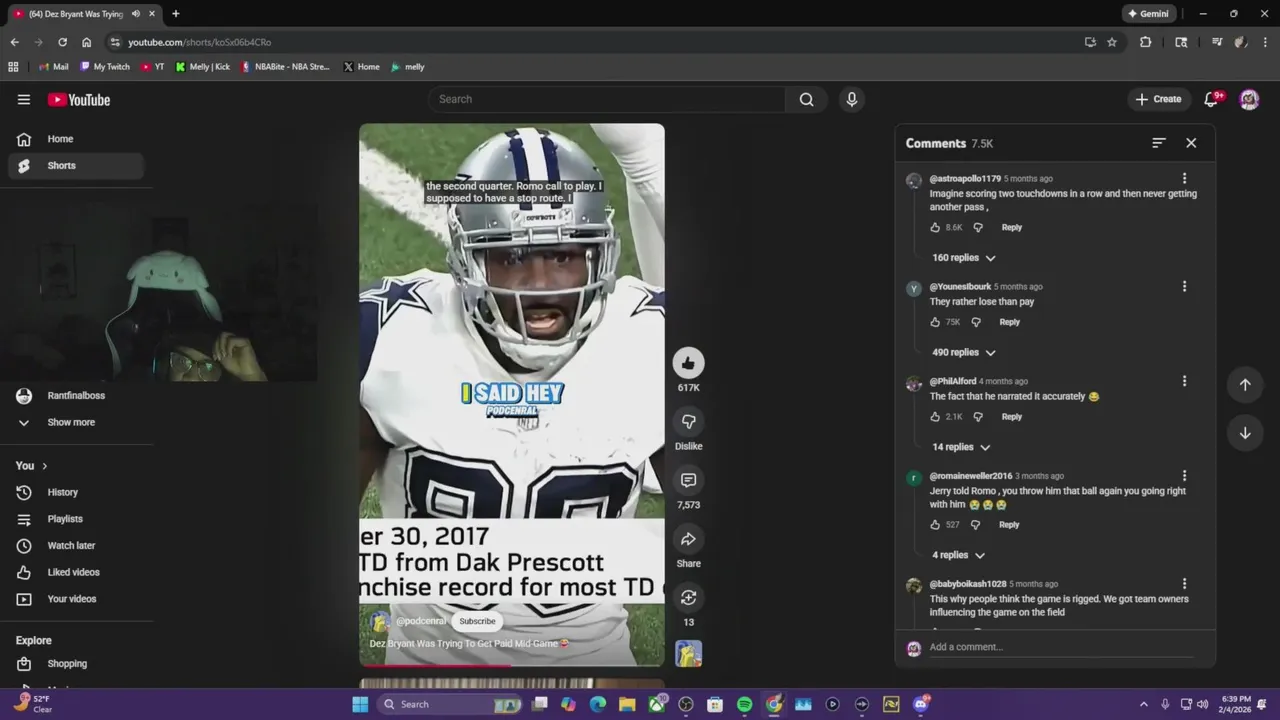Screen dimensions: 1280x720
Task: Go to previous Short with up arrow
Action: click(1245, 385)
